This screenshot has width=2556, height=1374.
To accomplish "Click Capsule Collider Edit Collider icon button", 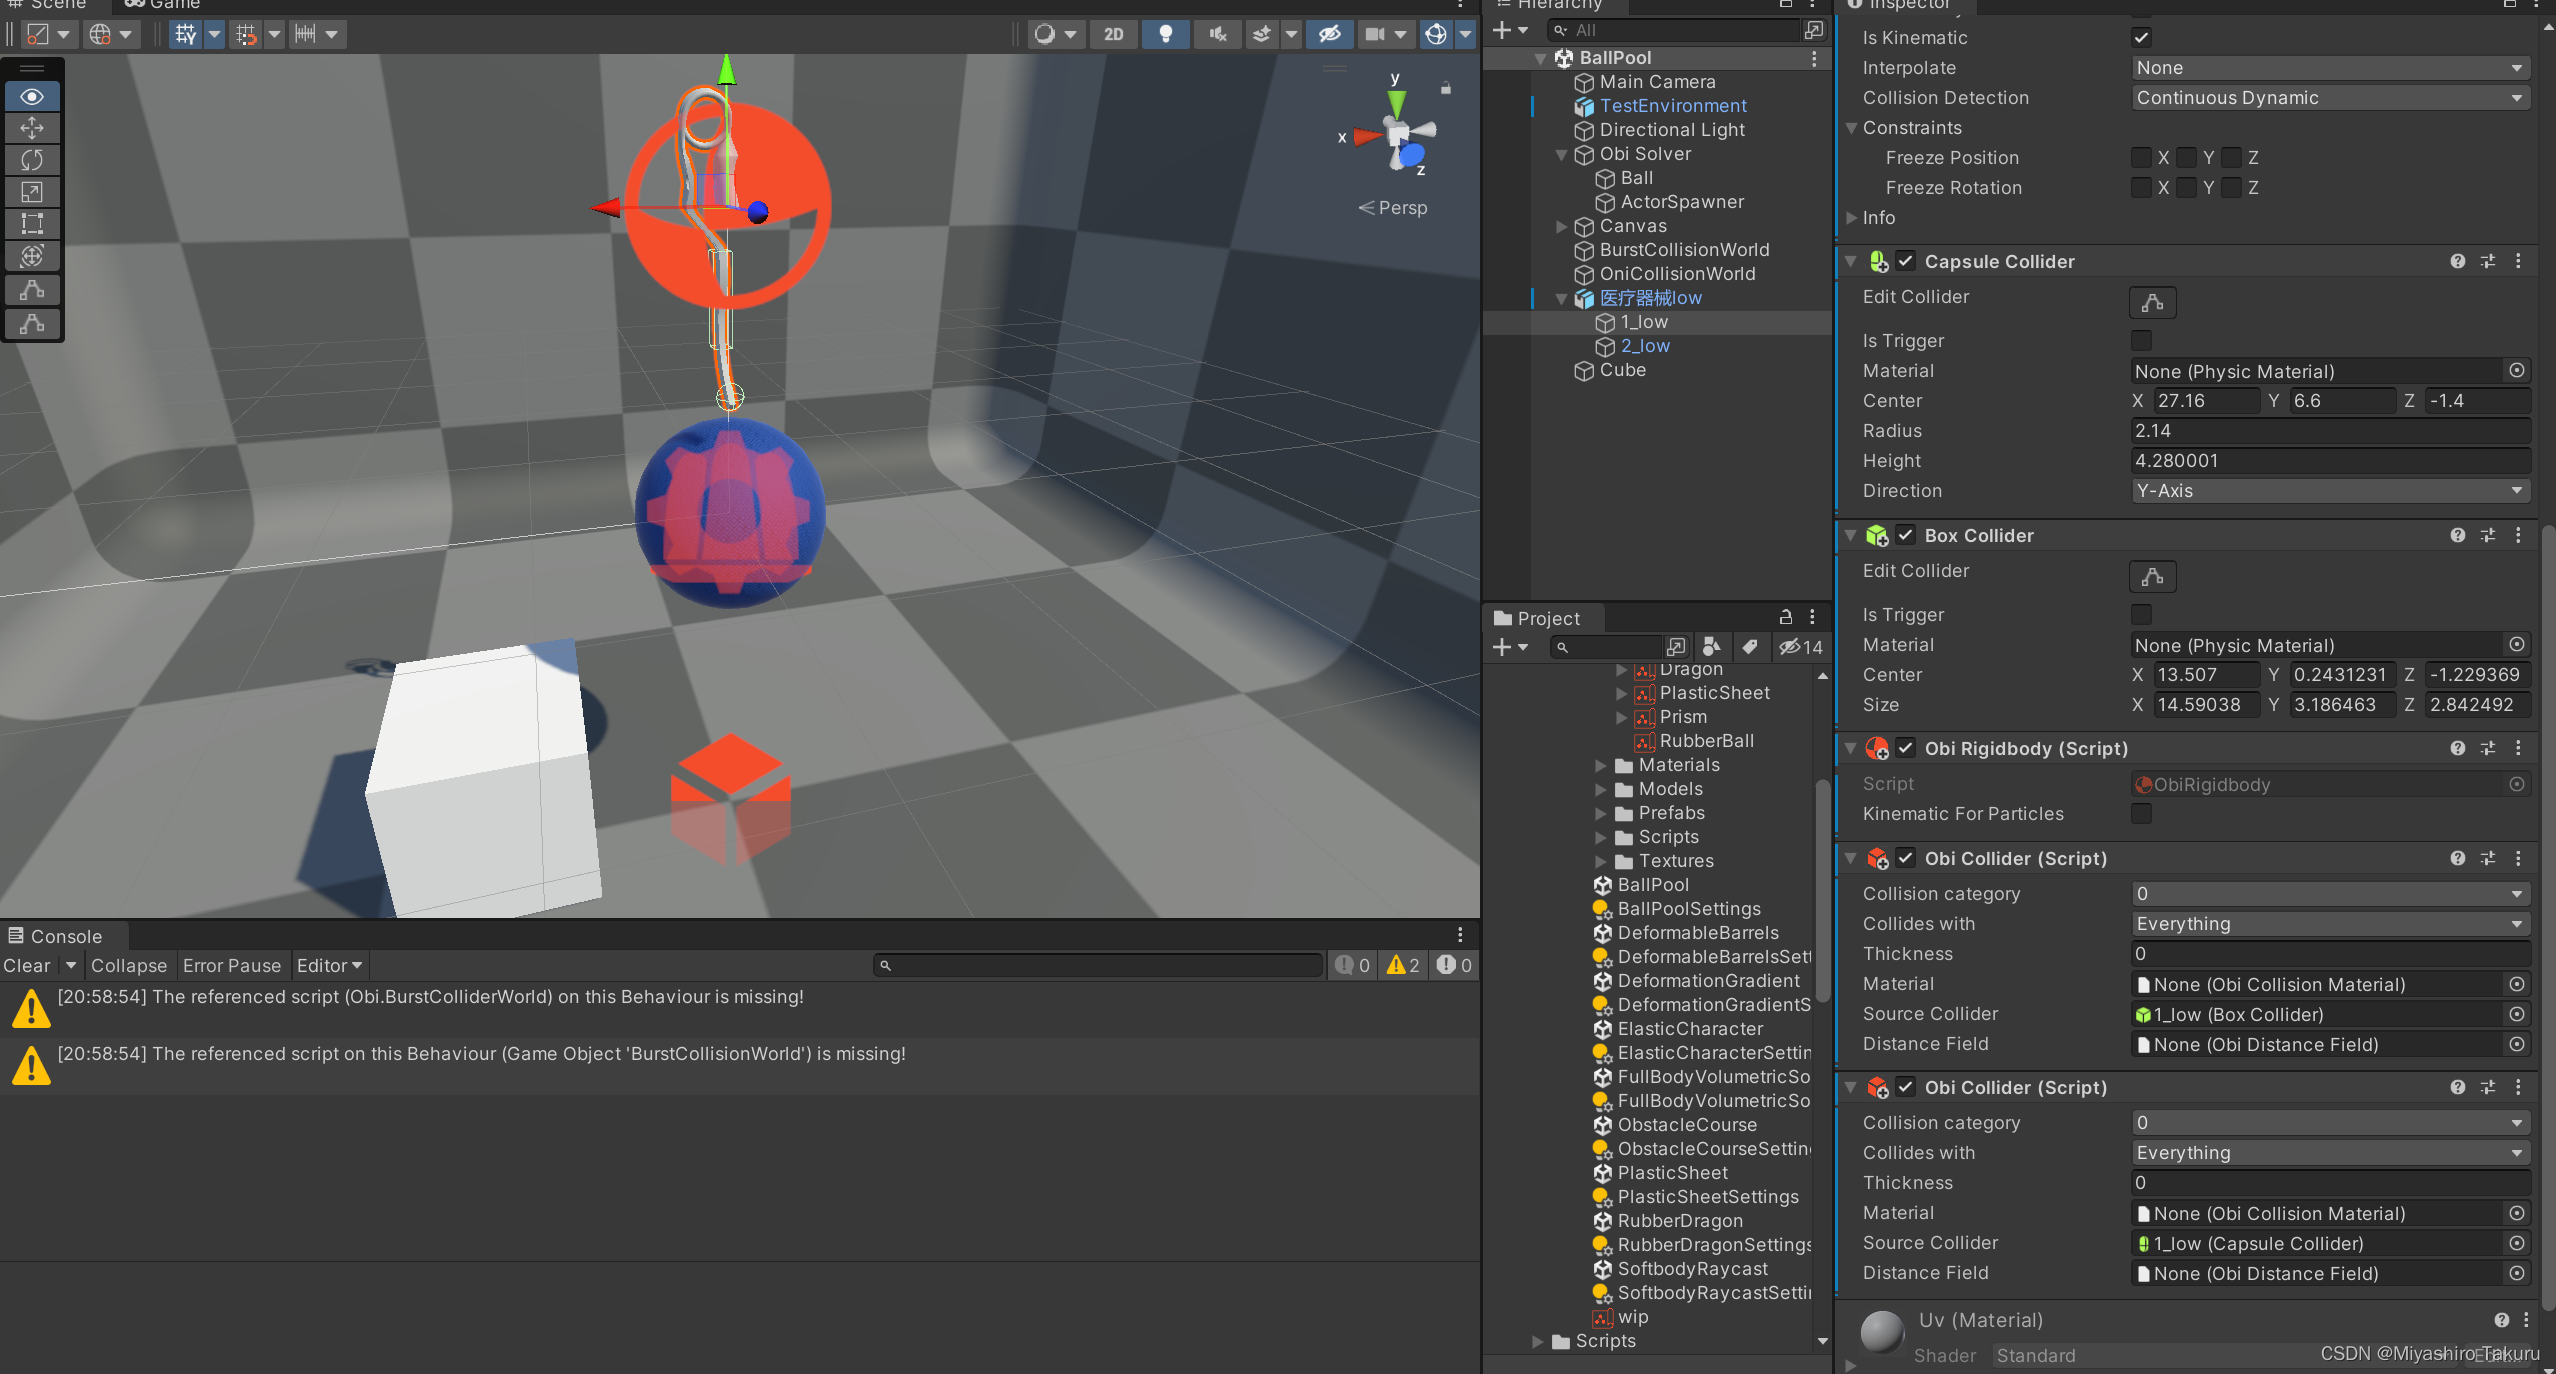I will [2152, 302].
